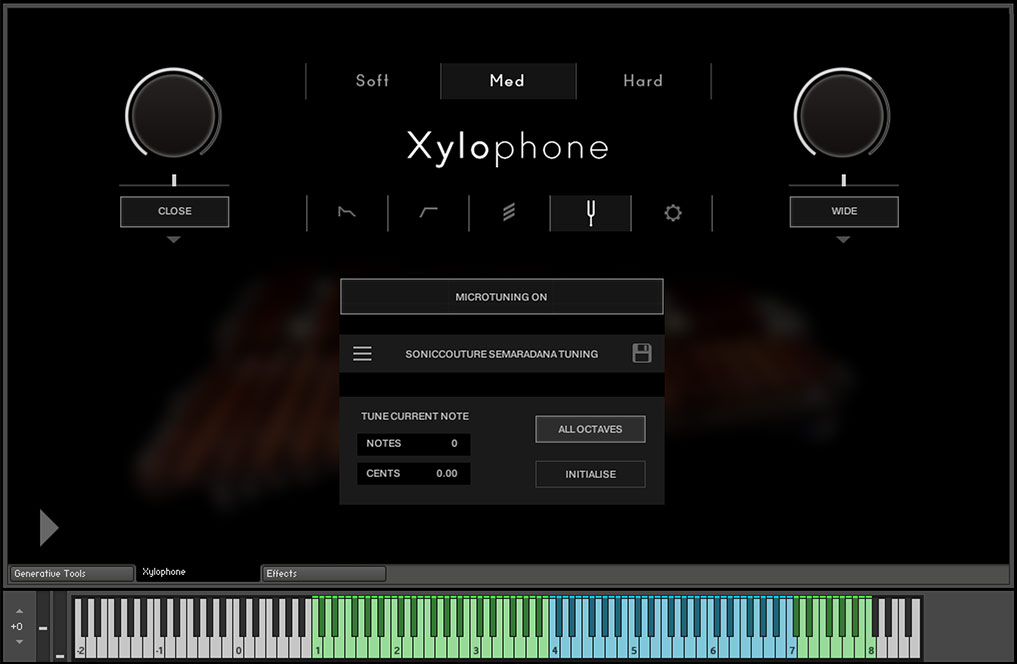Open the envelope settings icon
Screen dimensions: 1017x664
(x=347, y=212)
